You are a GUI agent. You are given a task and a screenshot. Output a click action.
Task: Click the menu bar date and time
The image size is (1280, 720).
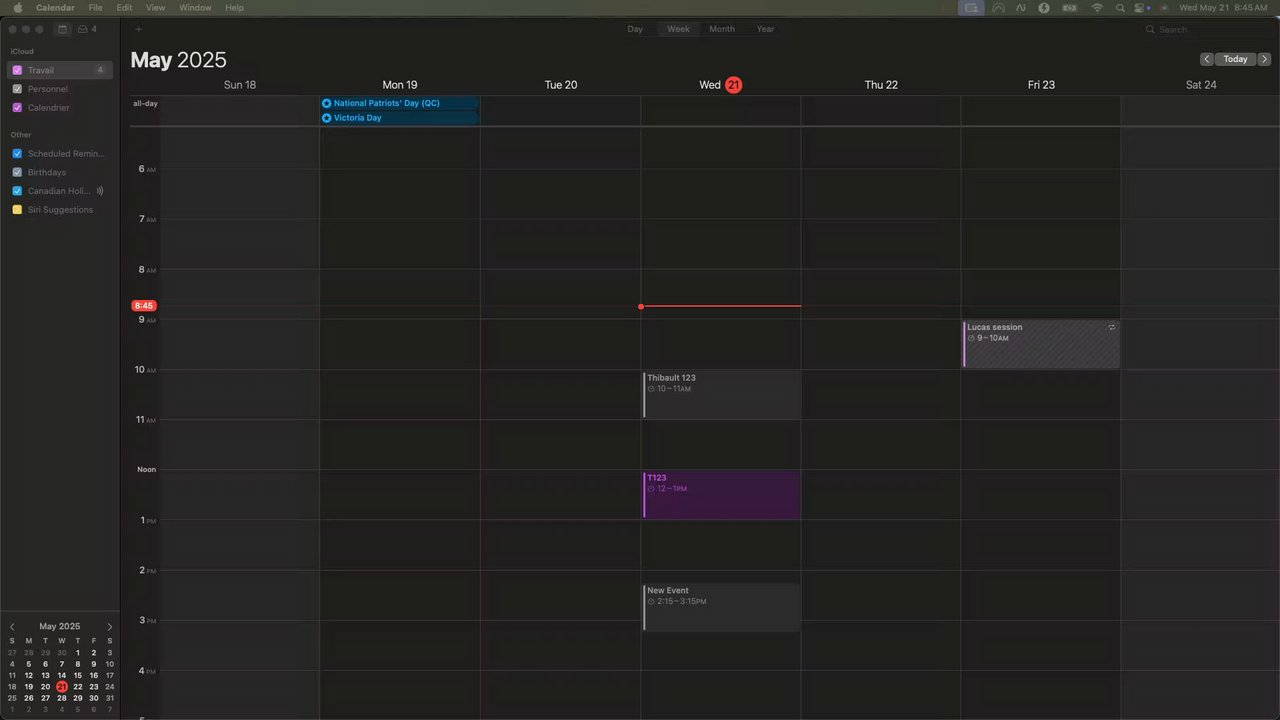[1223, 7]
